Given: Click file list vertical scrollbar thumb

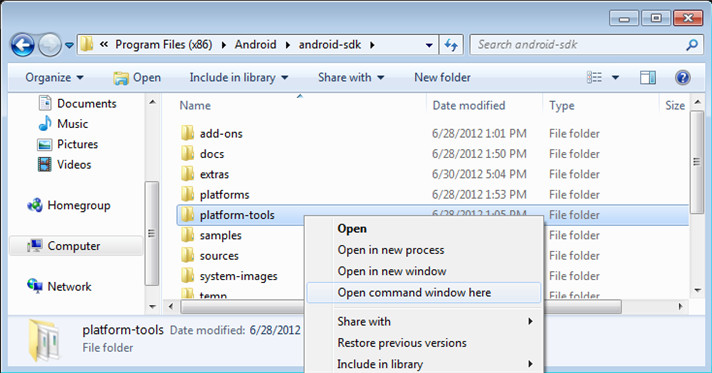Looking at the screenshot, I should coord(697,162).
